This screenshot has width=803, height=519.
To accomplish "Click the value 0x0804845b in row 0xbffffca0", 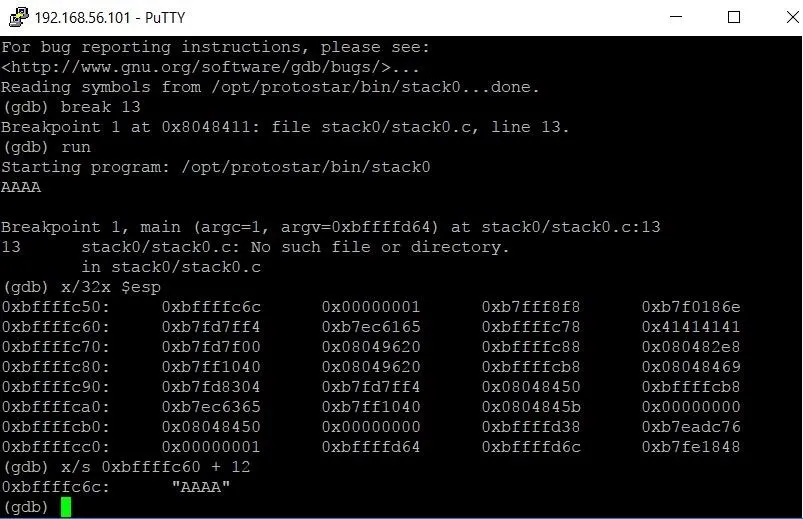I will (x=531, y=407).
